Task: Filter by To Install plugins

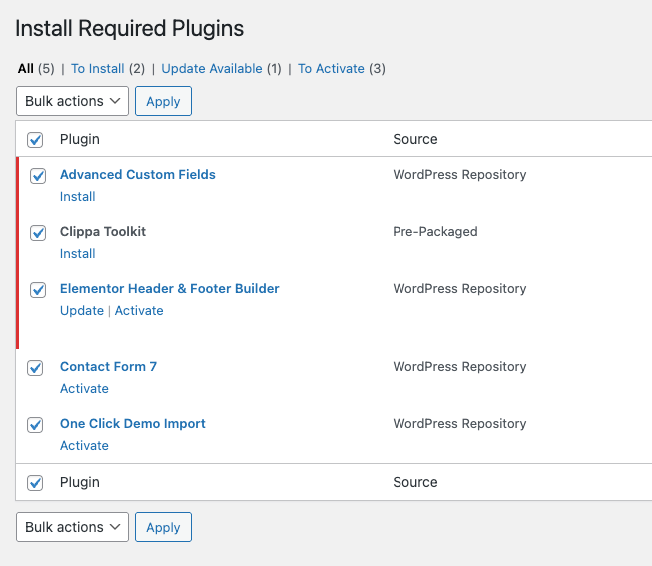Action: tap(98, 68)
